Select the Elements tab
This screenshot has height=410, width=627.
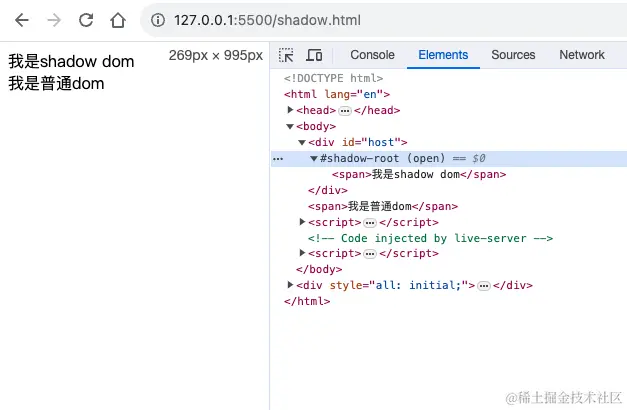[x=443, y=55]
